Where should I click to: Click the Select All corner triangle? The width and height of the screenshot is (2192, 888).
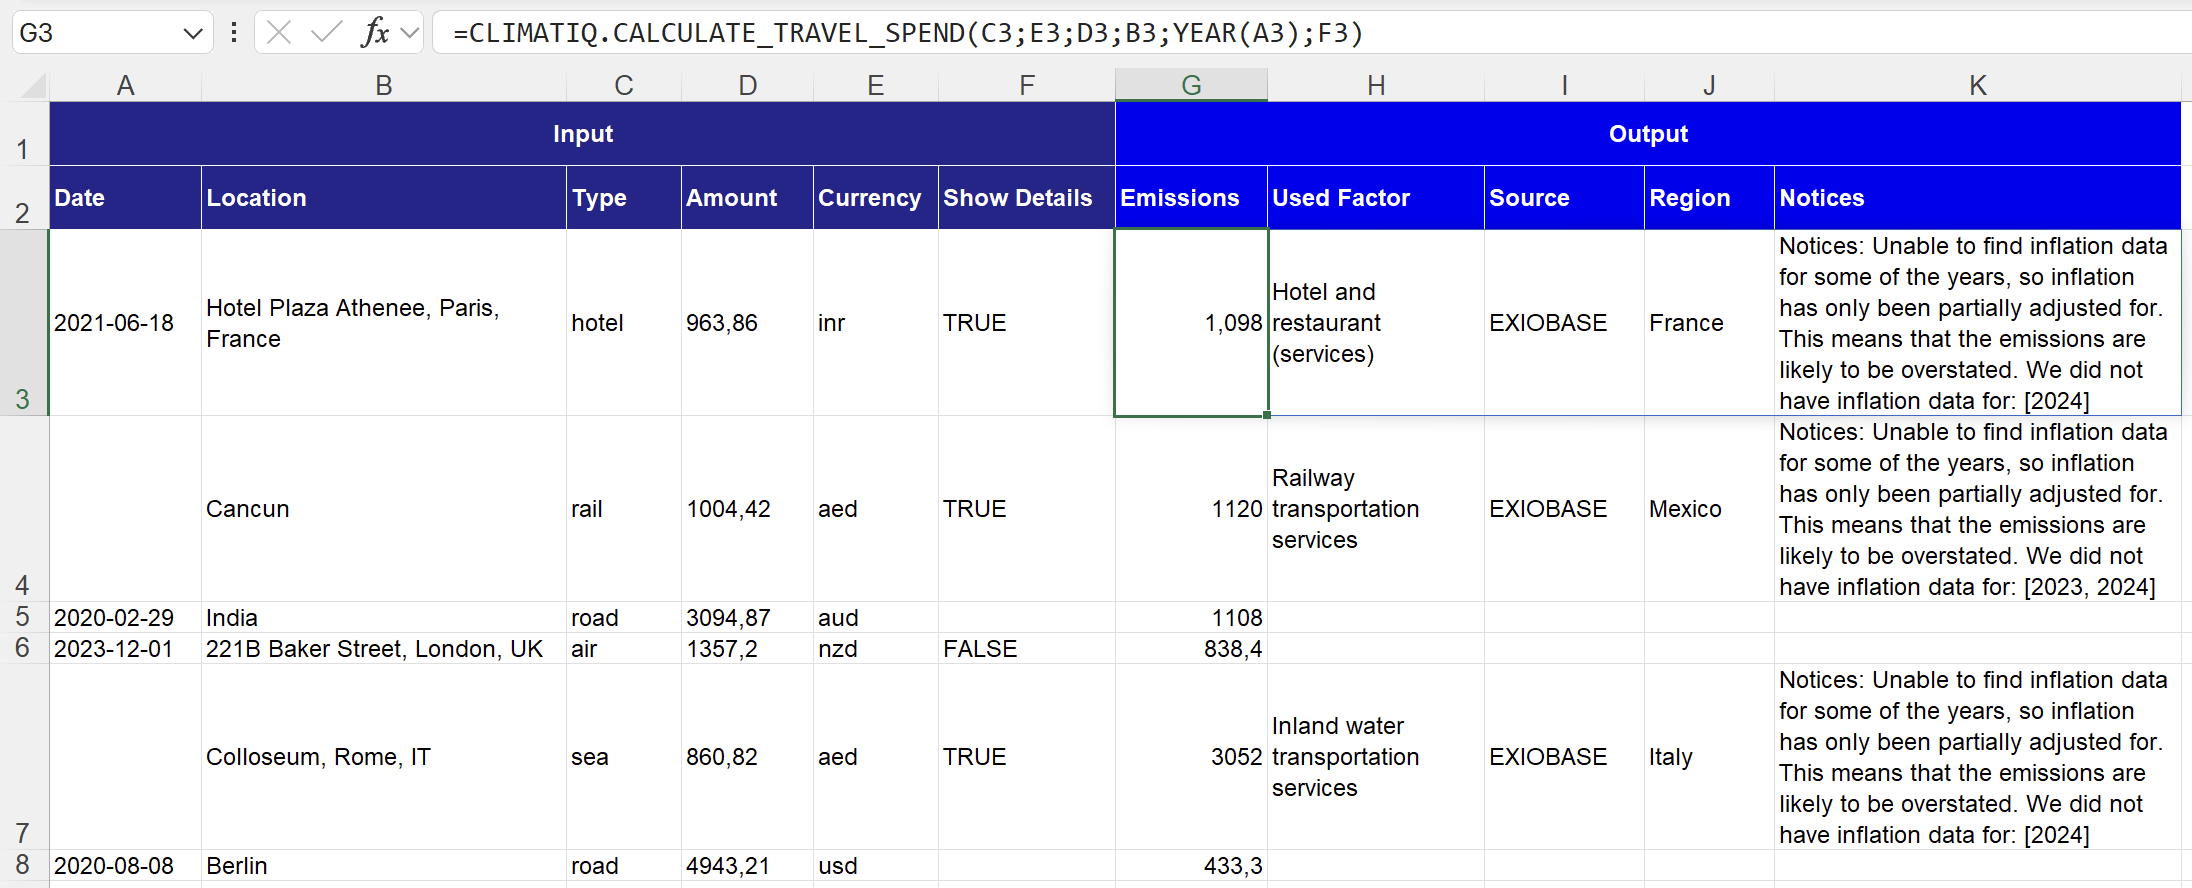coord(34,85)
